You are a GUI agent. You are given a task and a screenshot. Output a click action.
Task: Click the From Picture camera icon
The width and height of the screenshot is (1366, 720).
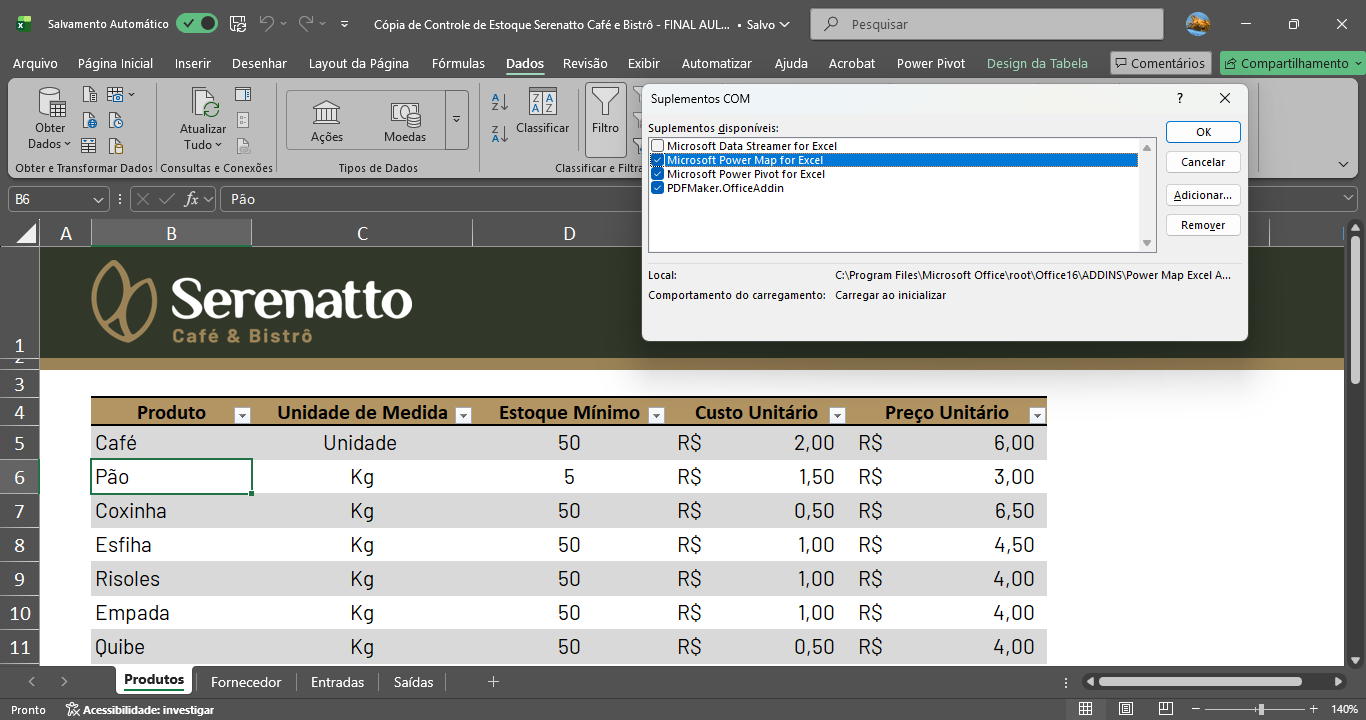coord(115,95)
